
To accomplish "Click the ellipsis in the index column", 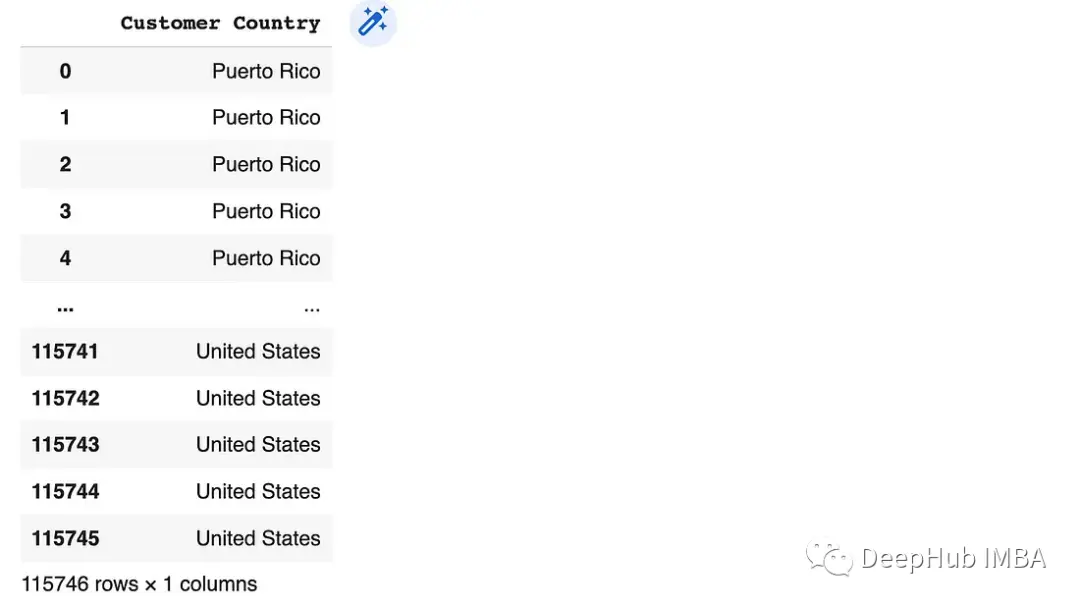I will pos(65,307).
